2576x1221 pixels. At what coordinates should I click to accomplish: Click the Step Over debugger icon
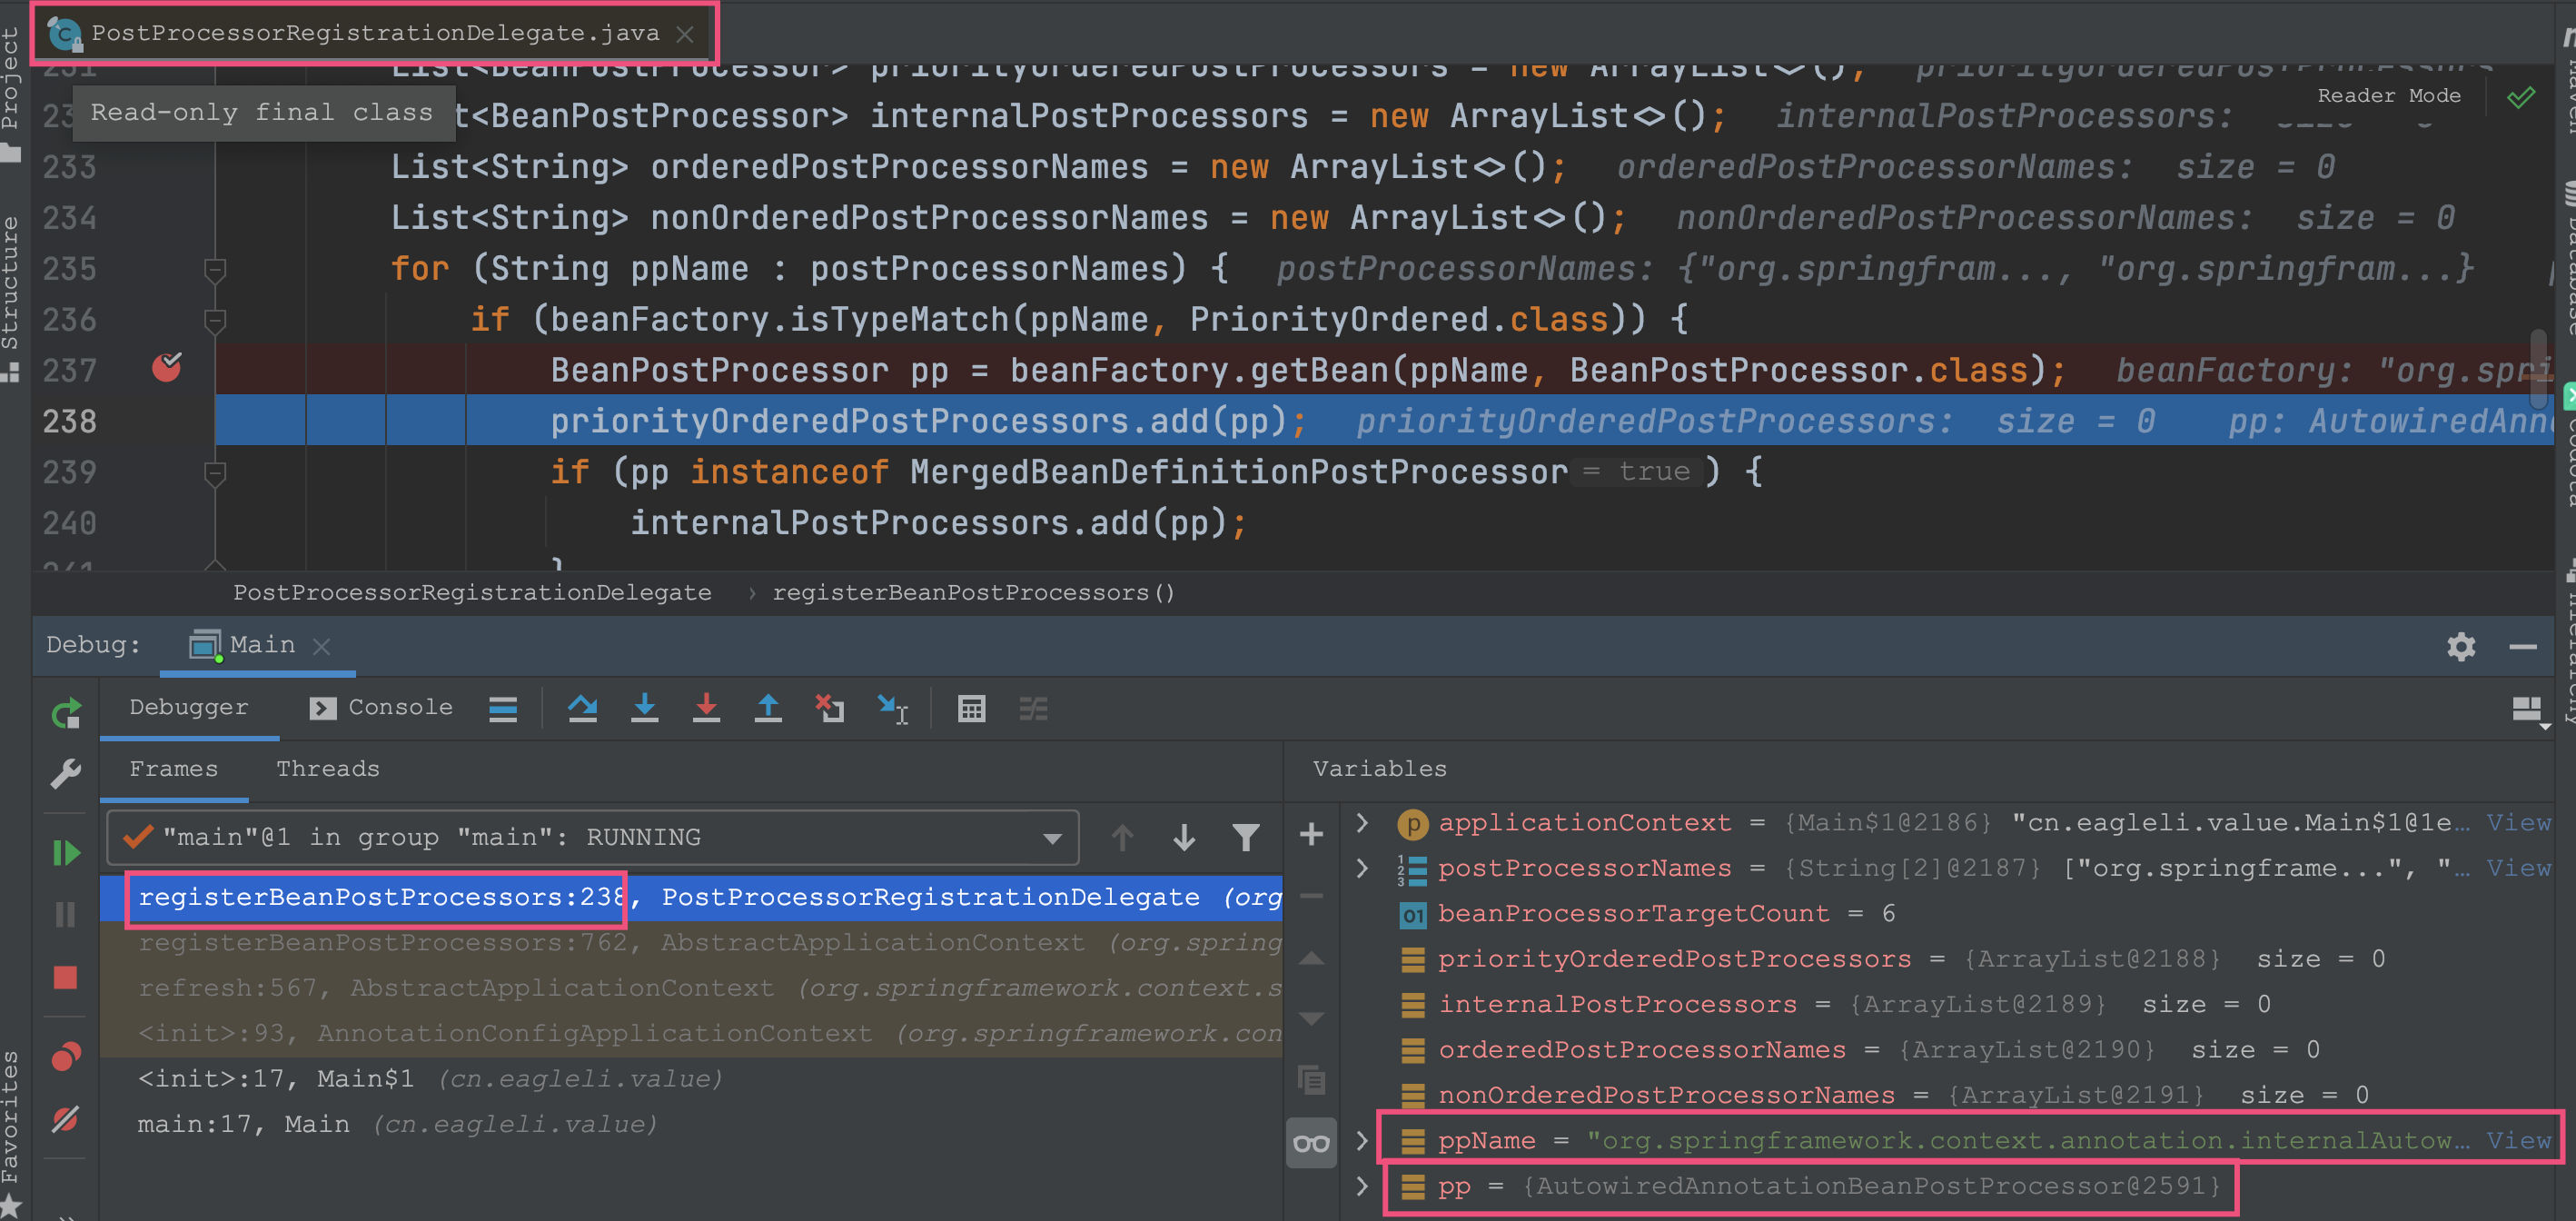(582, 709)
